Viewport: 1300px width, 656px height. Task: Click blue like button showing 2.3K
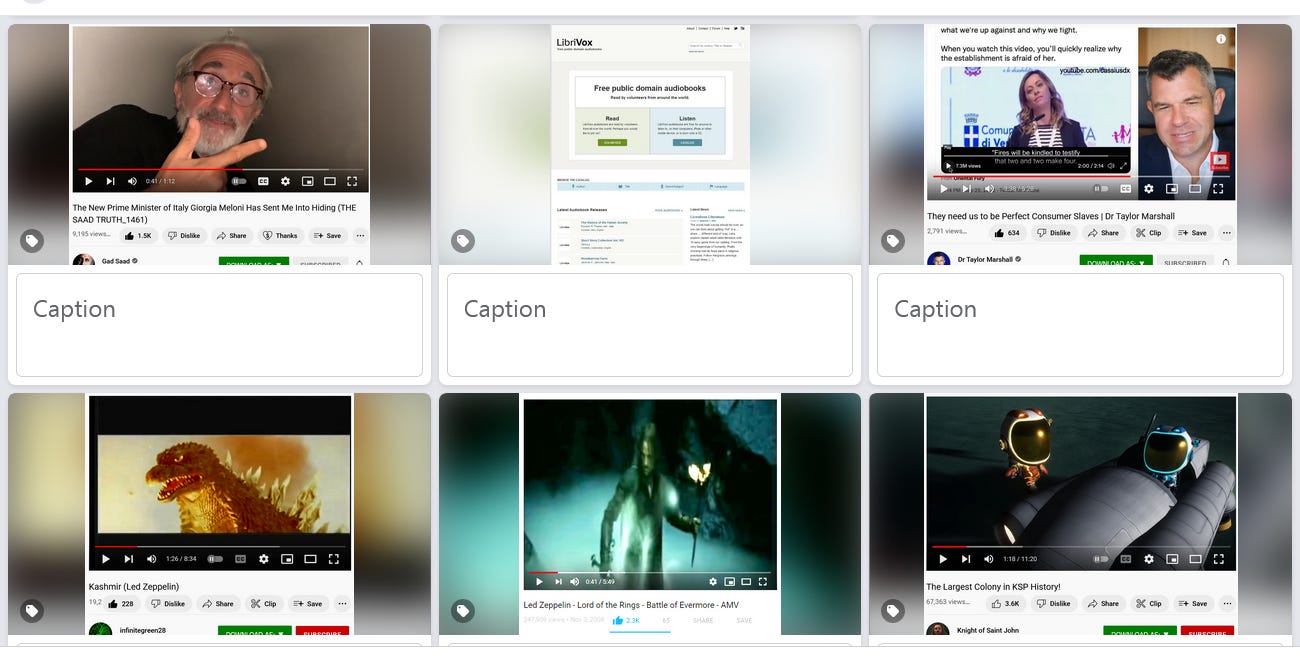click(x=627, y=621)
